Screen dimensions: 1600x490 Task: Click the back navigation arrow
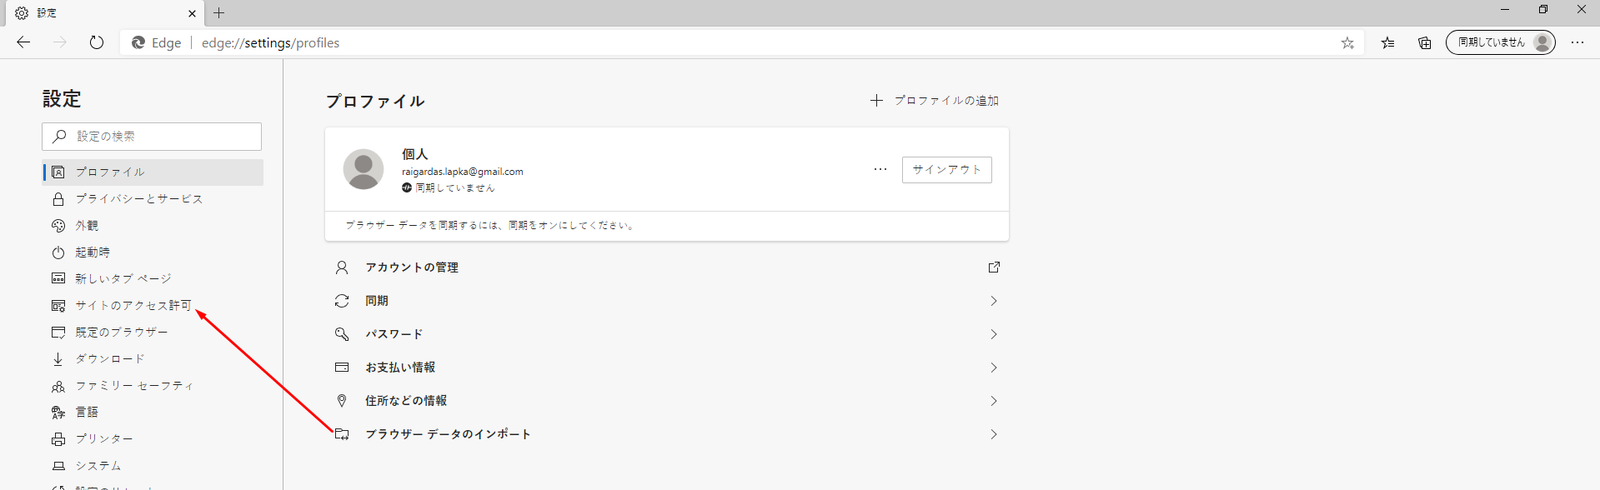[x=24, y=43]
